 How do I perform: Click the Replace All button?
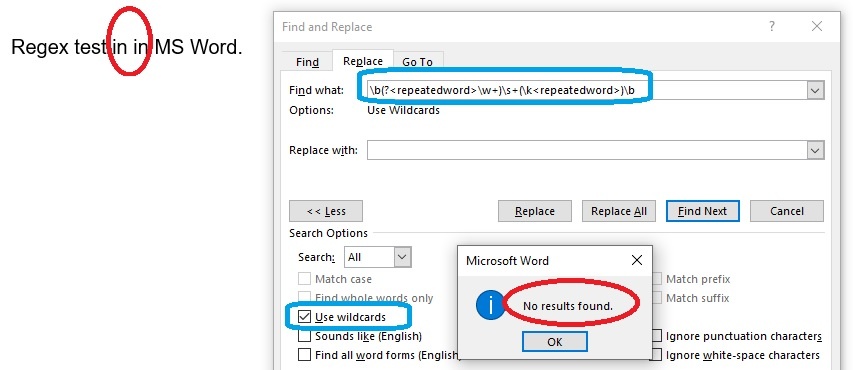(619, 211)
